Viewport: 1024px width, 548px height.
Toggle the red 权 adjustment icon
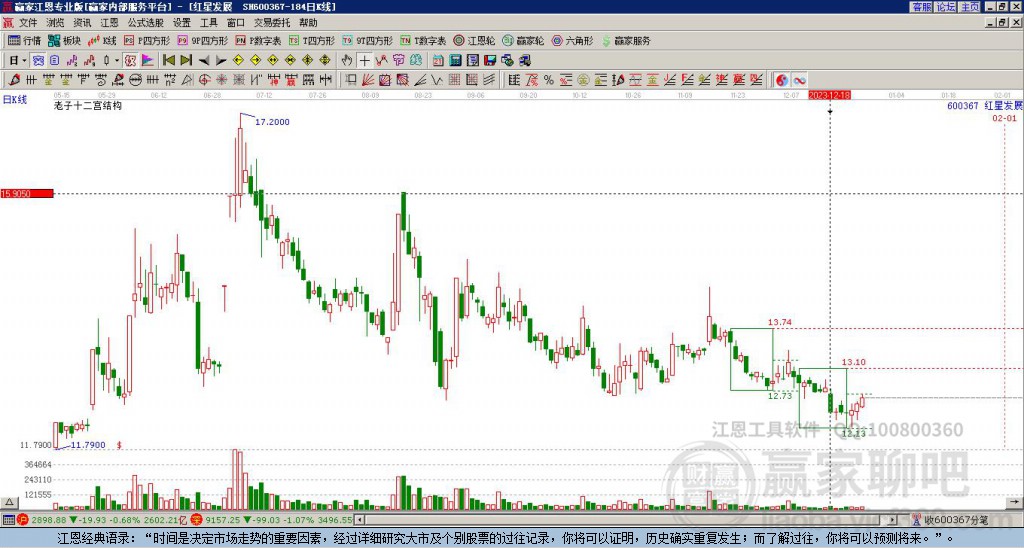pyautogui.click(x=130, y=61)
